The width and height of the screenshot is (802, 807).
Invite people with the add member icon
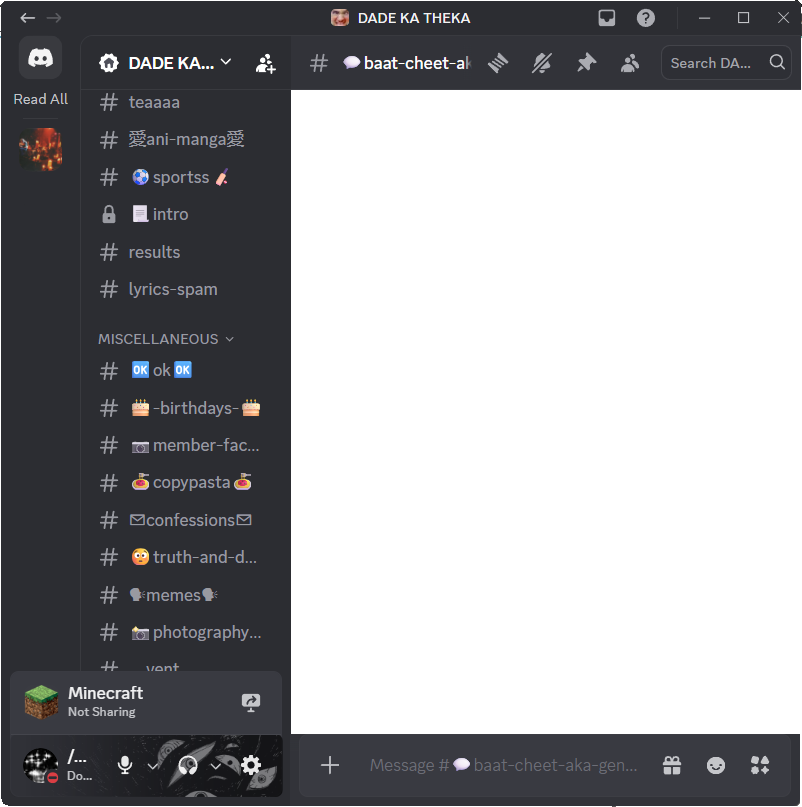coord(266,63)
